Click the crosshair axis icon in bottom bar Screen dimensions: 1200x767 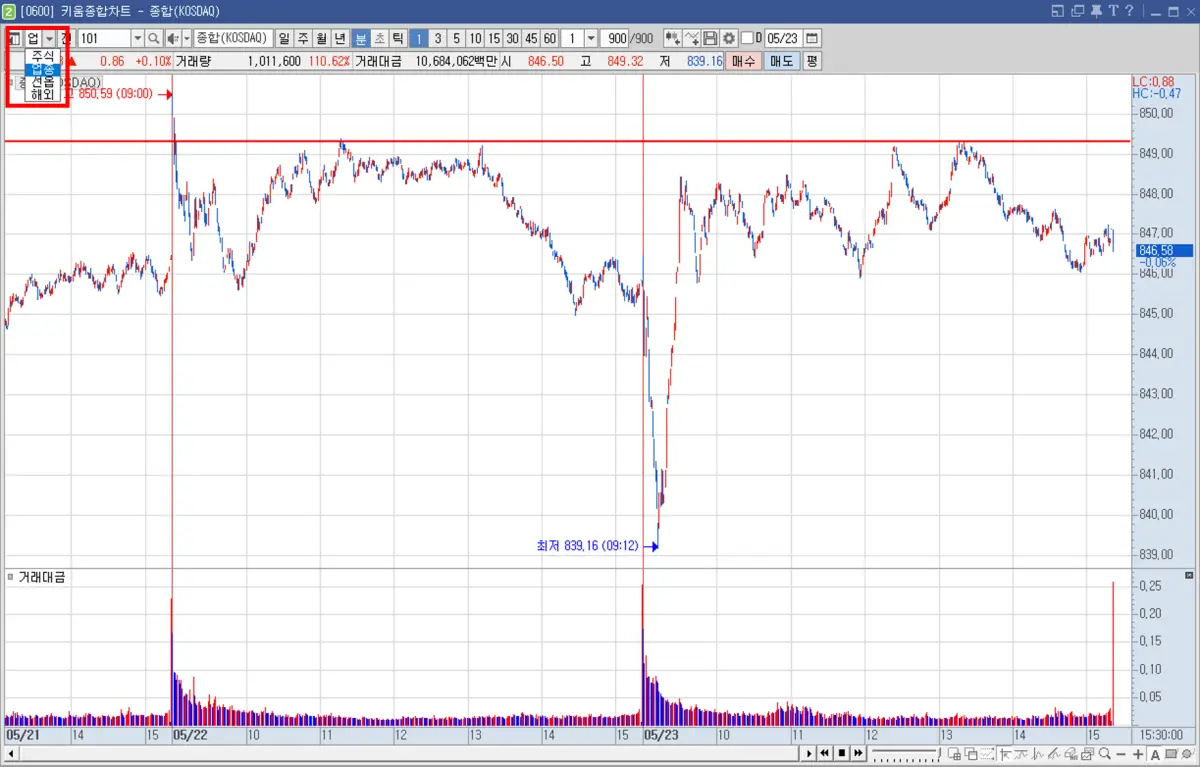tap(1004, 753)
